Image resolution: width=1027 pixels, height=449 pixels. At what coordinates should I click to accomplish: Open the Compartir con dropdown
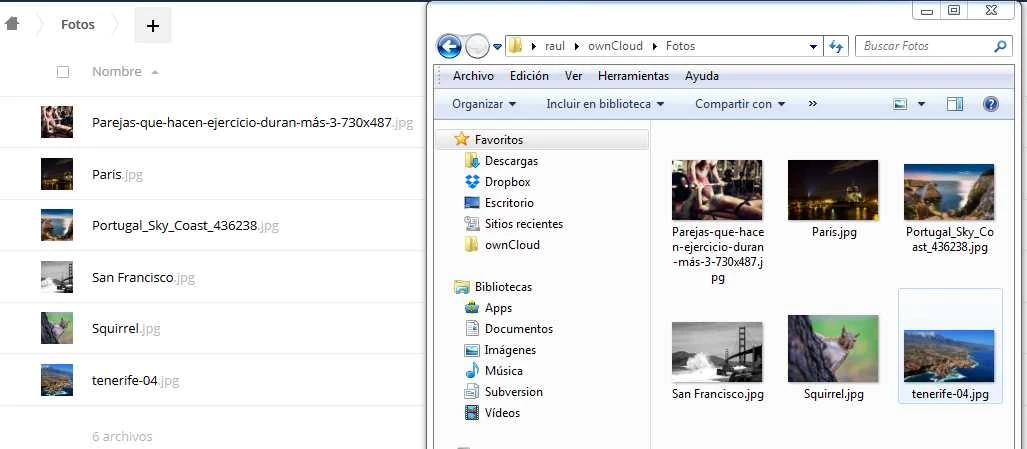tap(740, 104)
